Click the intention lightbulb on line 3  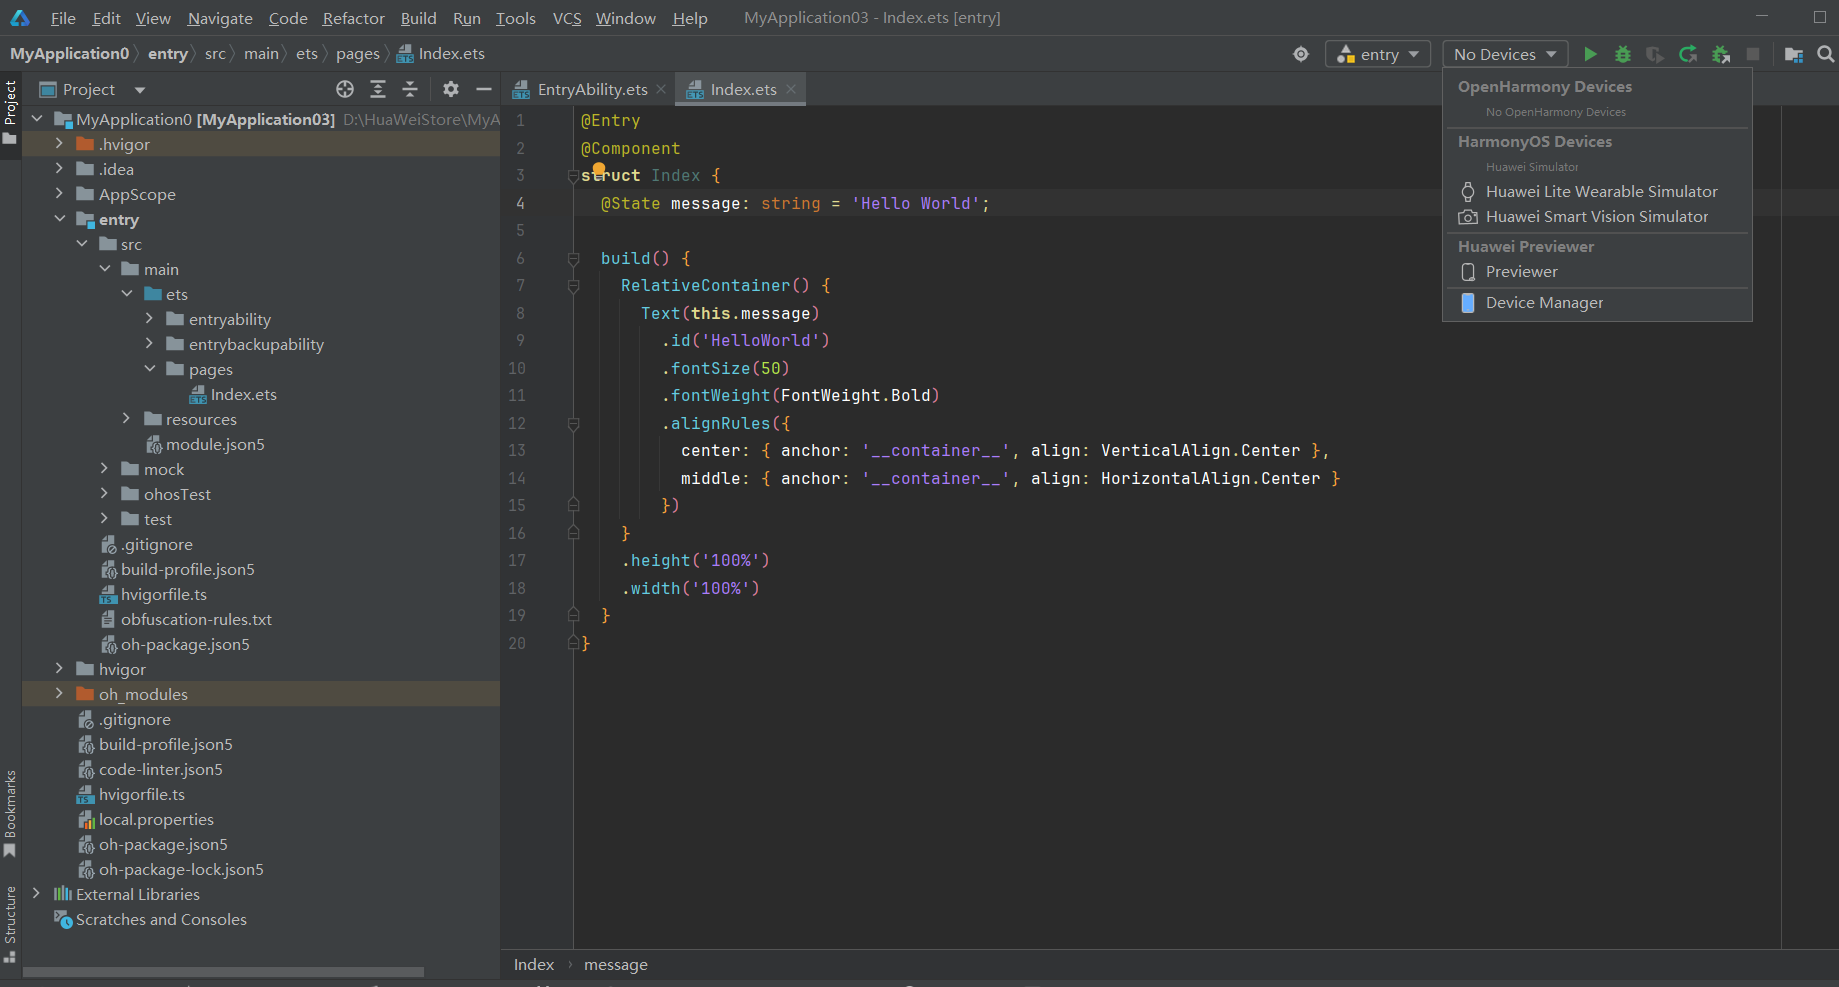click(599, 170)
